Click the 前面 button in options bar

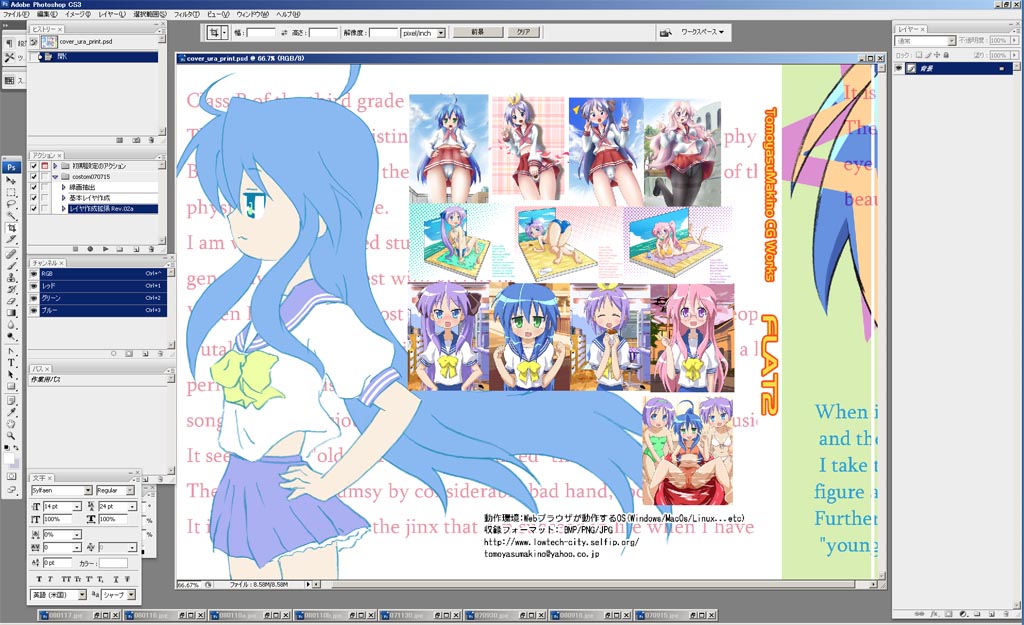click(478, 32)
